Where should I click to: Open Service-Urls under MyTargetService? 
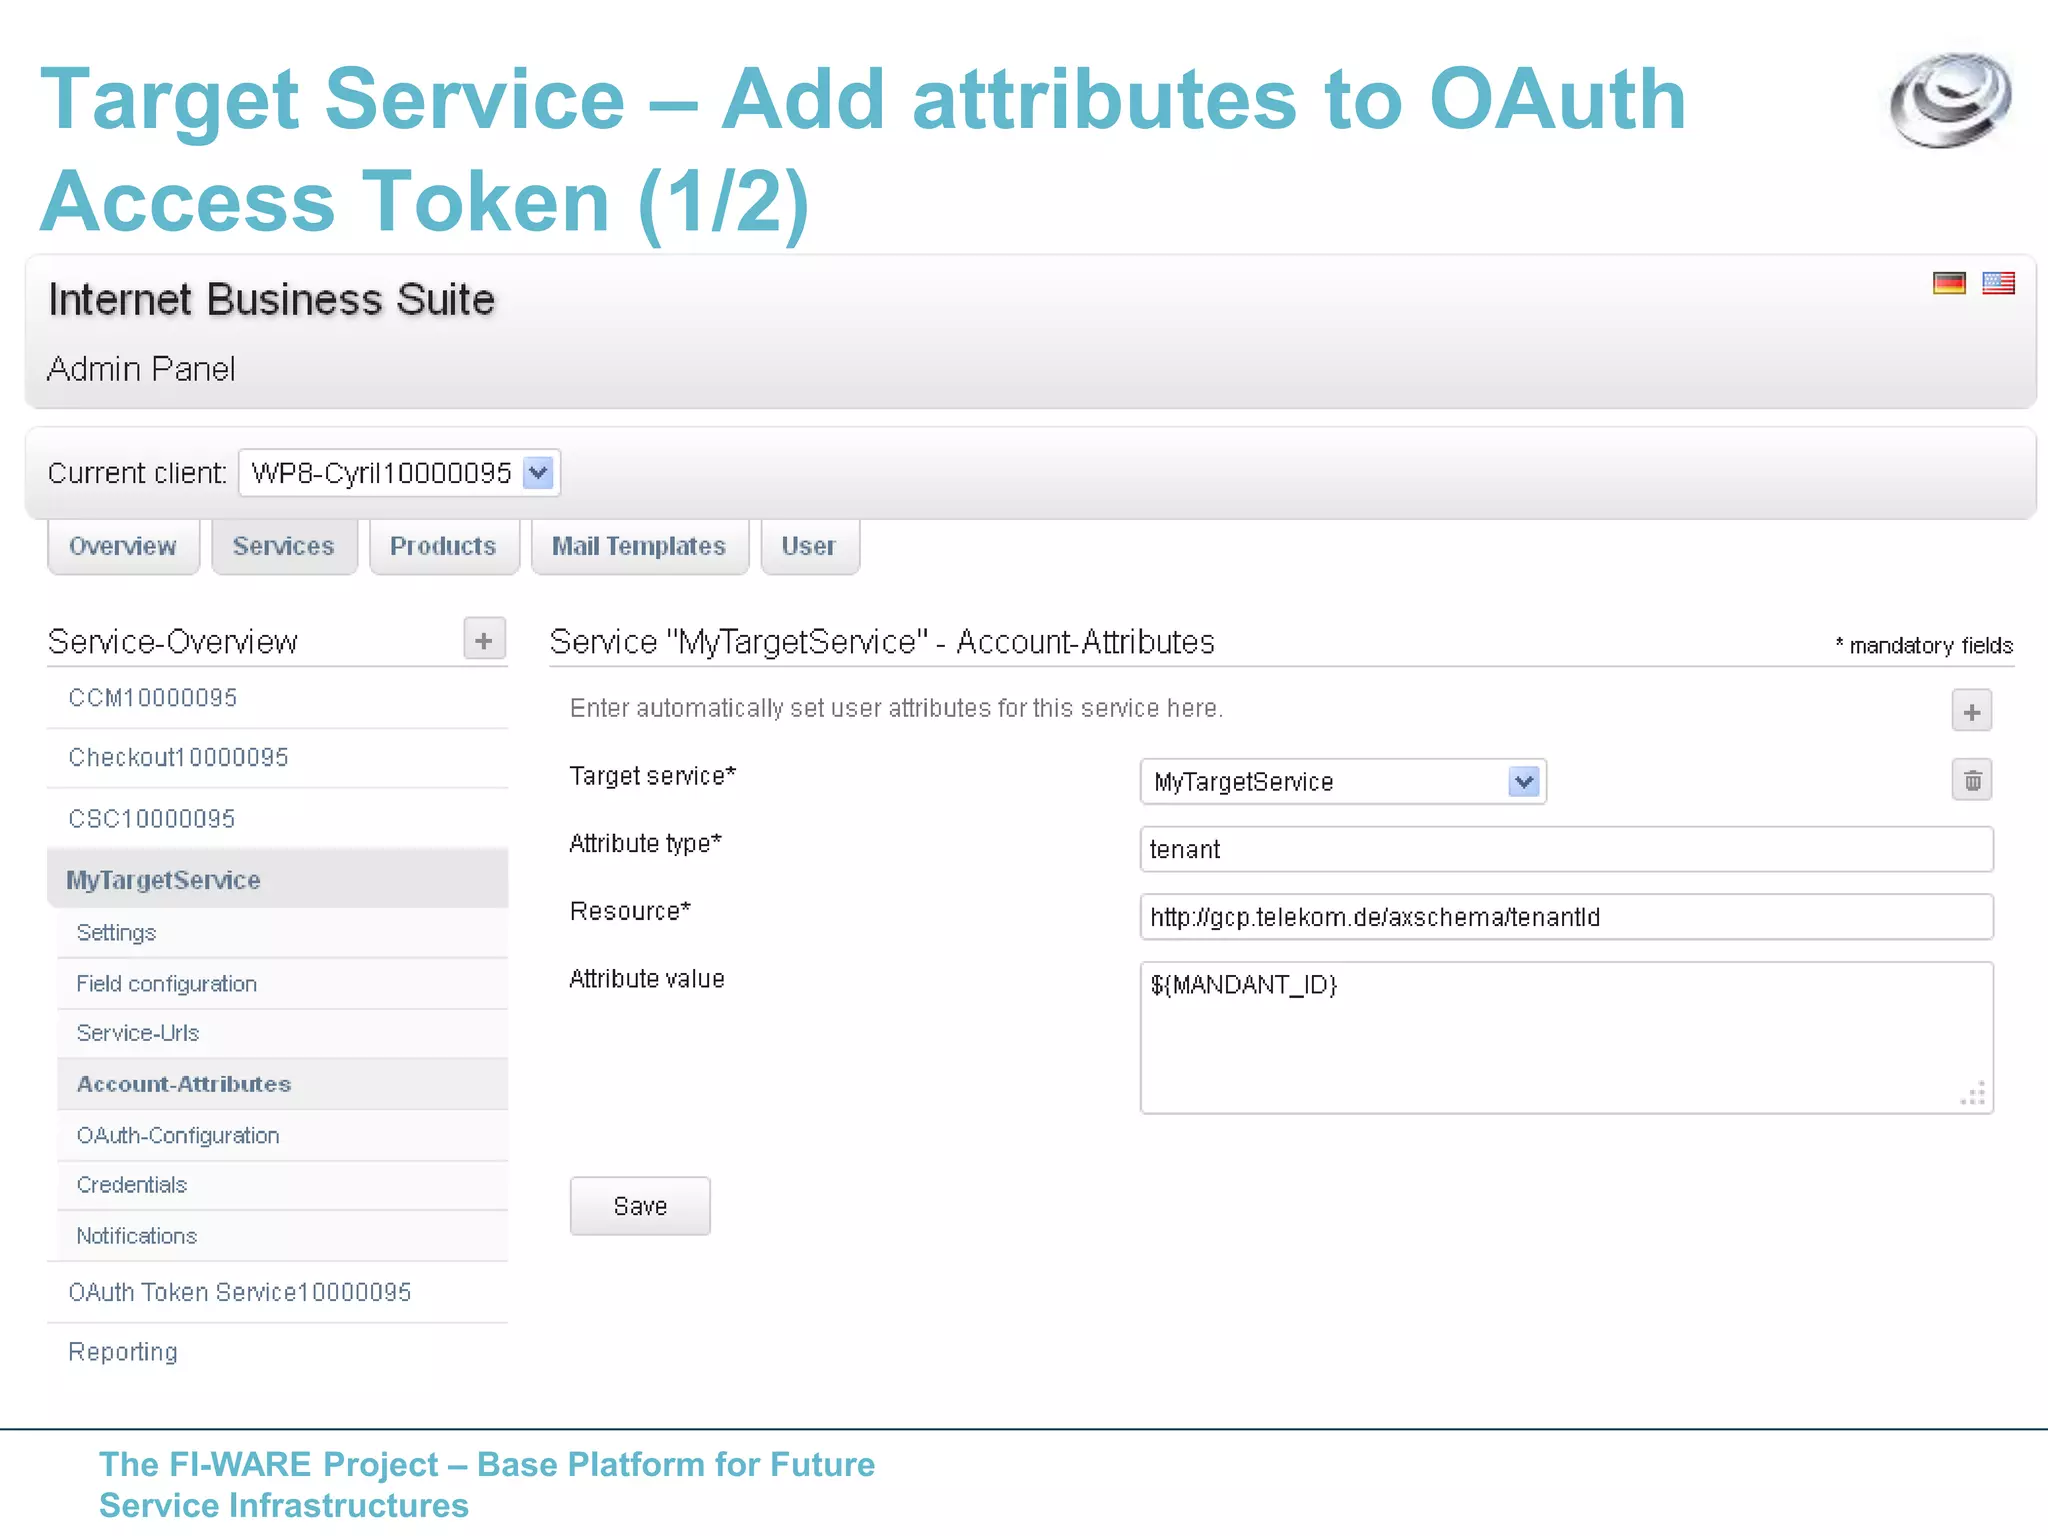tap(282, 1033)
